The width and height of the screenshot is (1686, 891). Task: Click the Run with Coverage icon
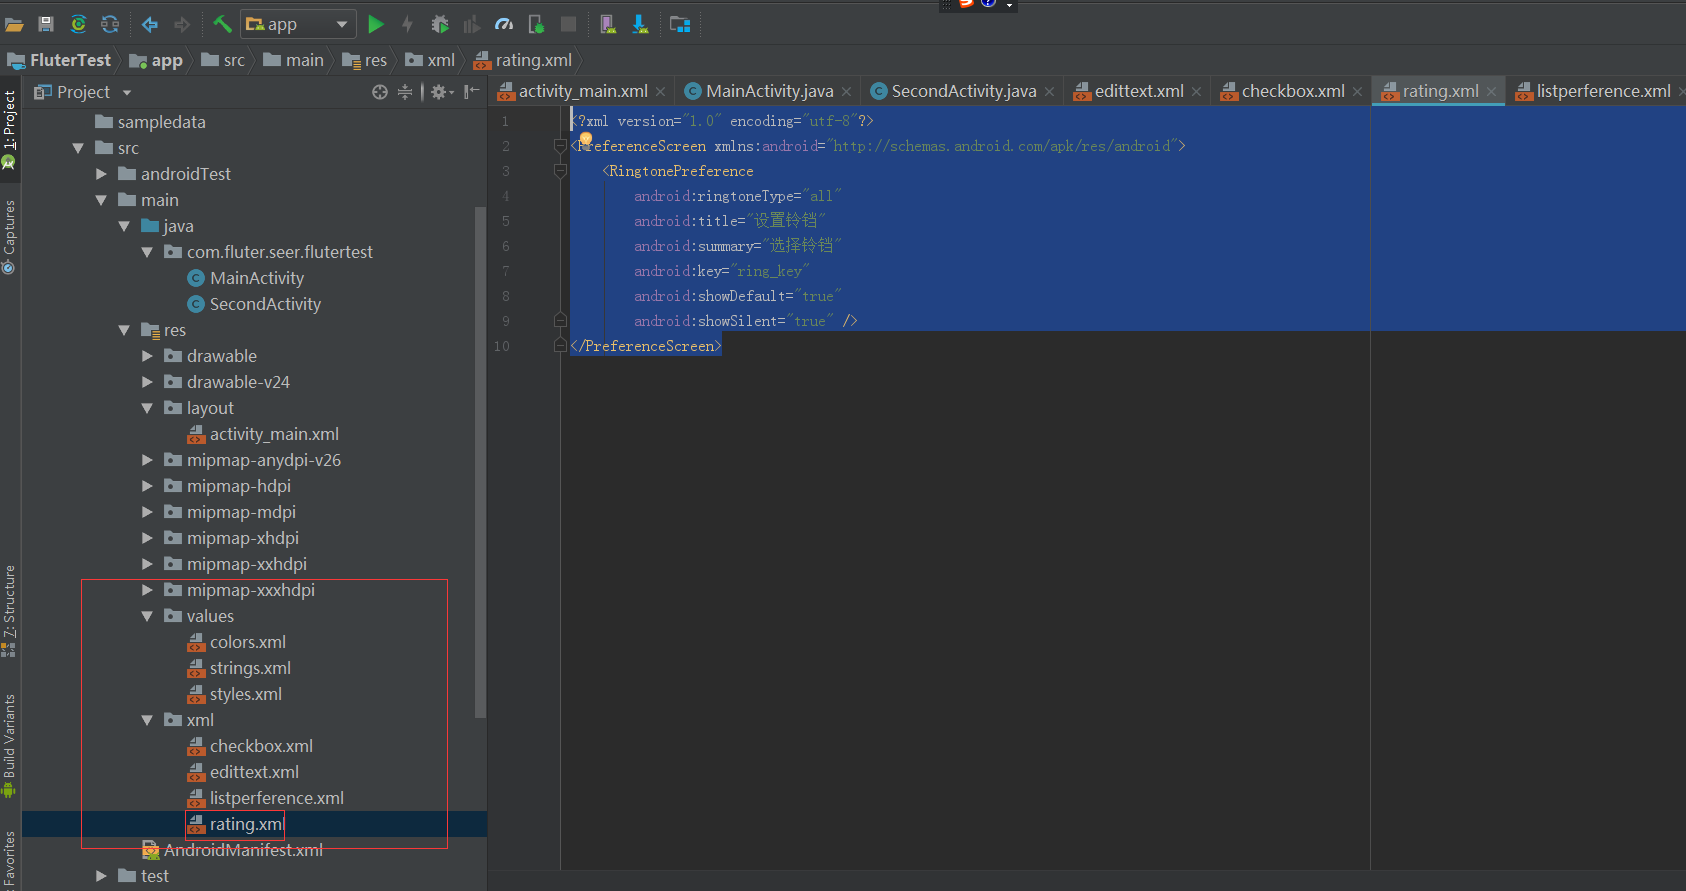(x=471, y=24)
